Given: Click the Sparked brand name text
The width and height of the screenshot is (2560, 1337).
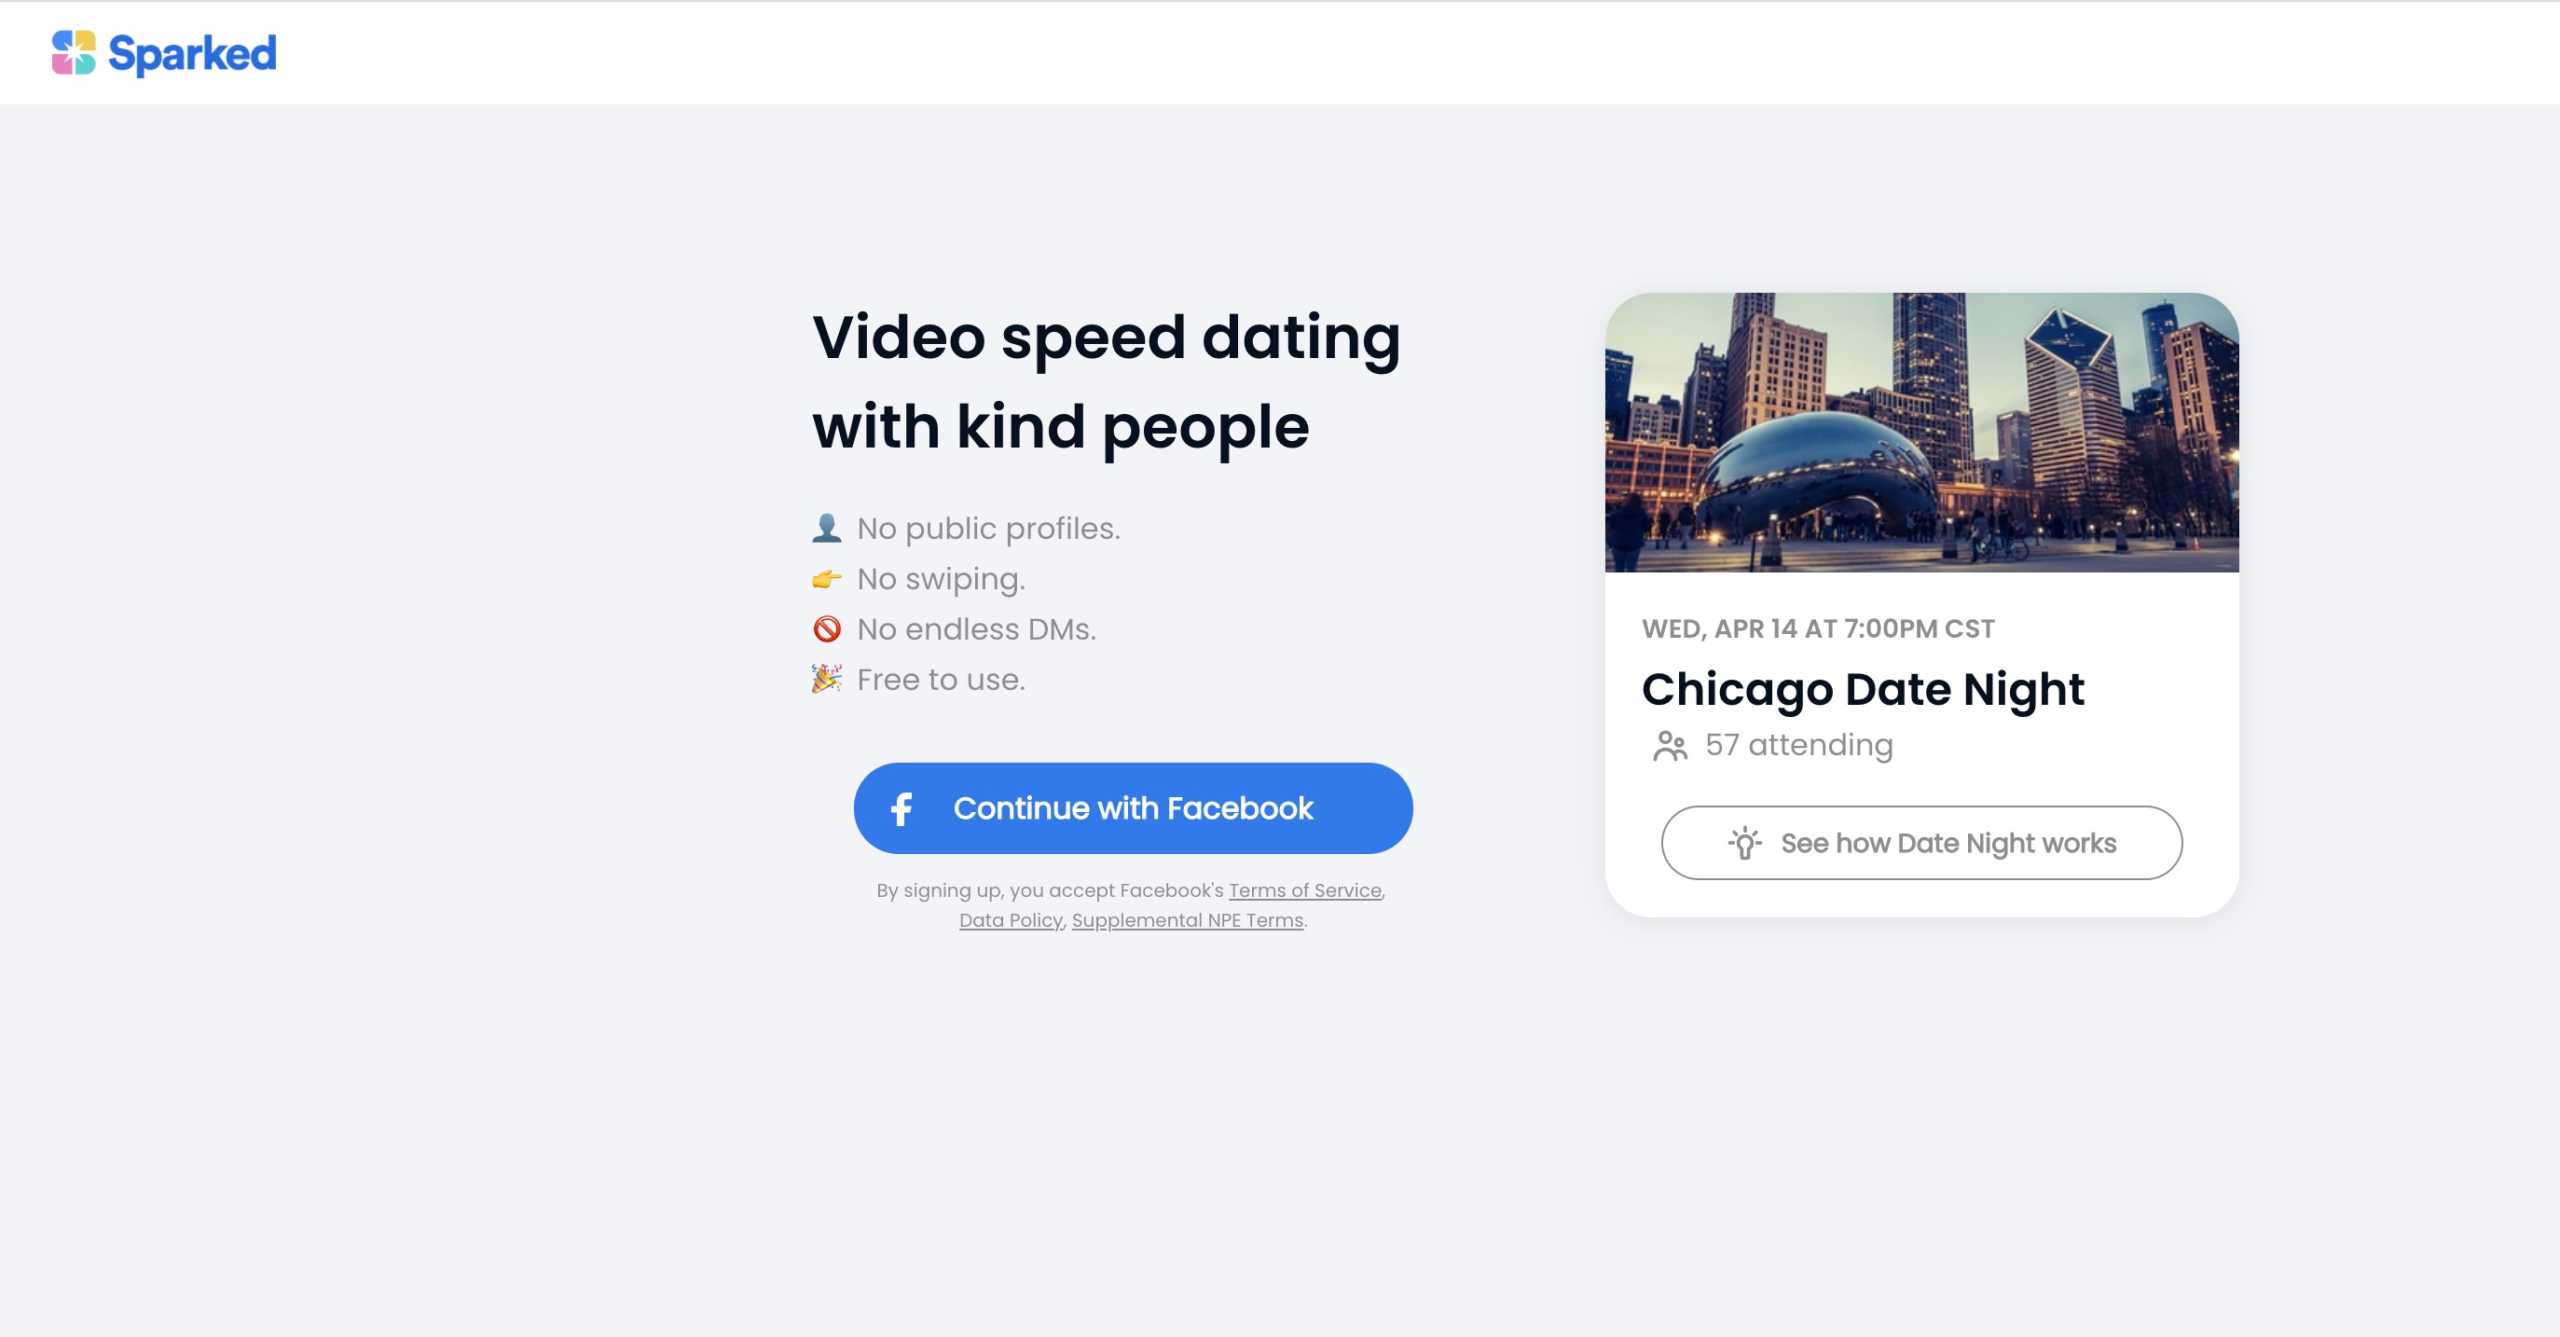Looking at the screenshot, I should 192,54.
